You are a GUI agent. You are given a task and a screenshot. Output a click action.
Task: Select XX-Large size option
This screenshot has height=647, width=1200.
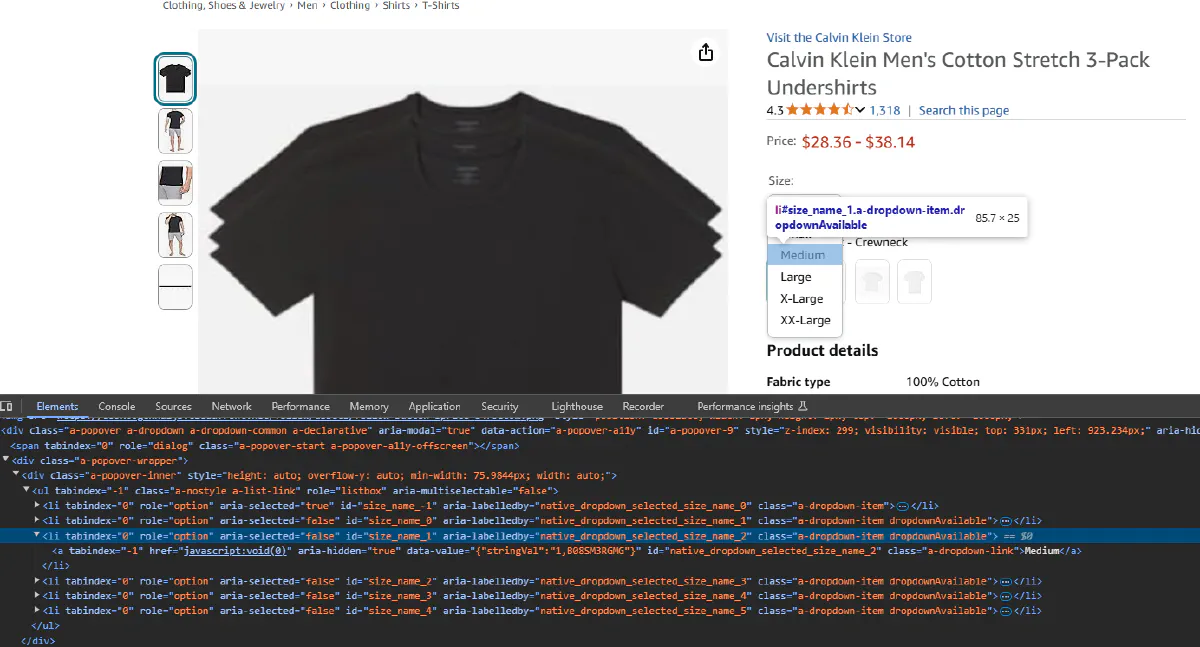tap(805, 321)
